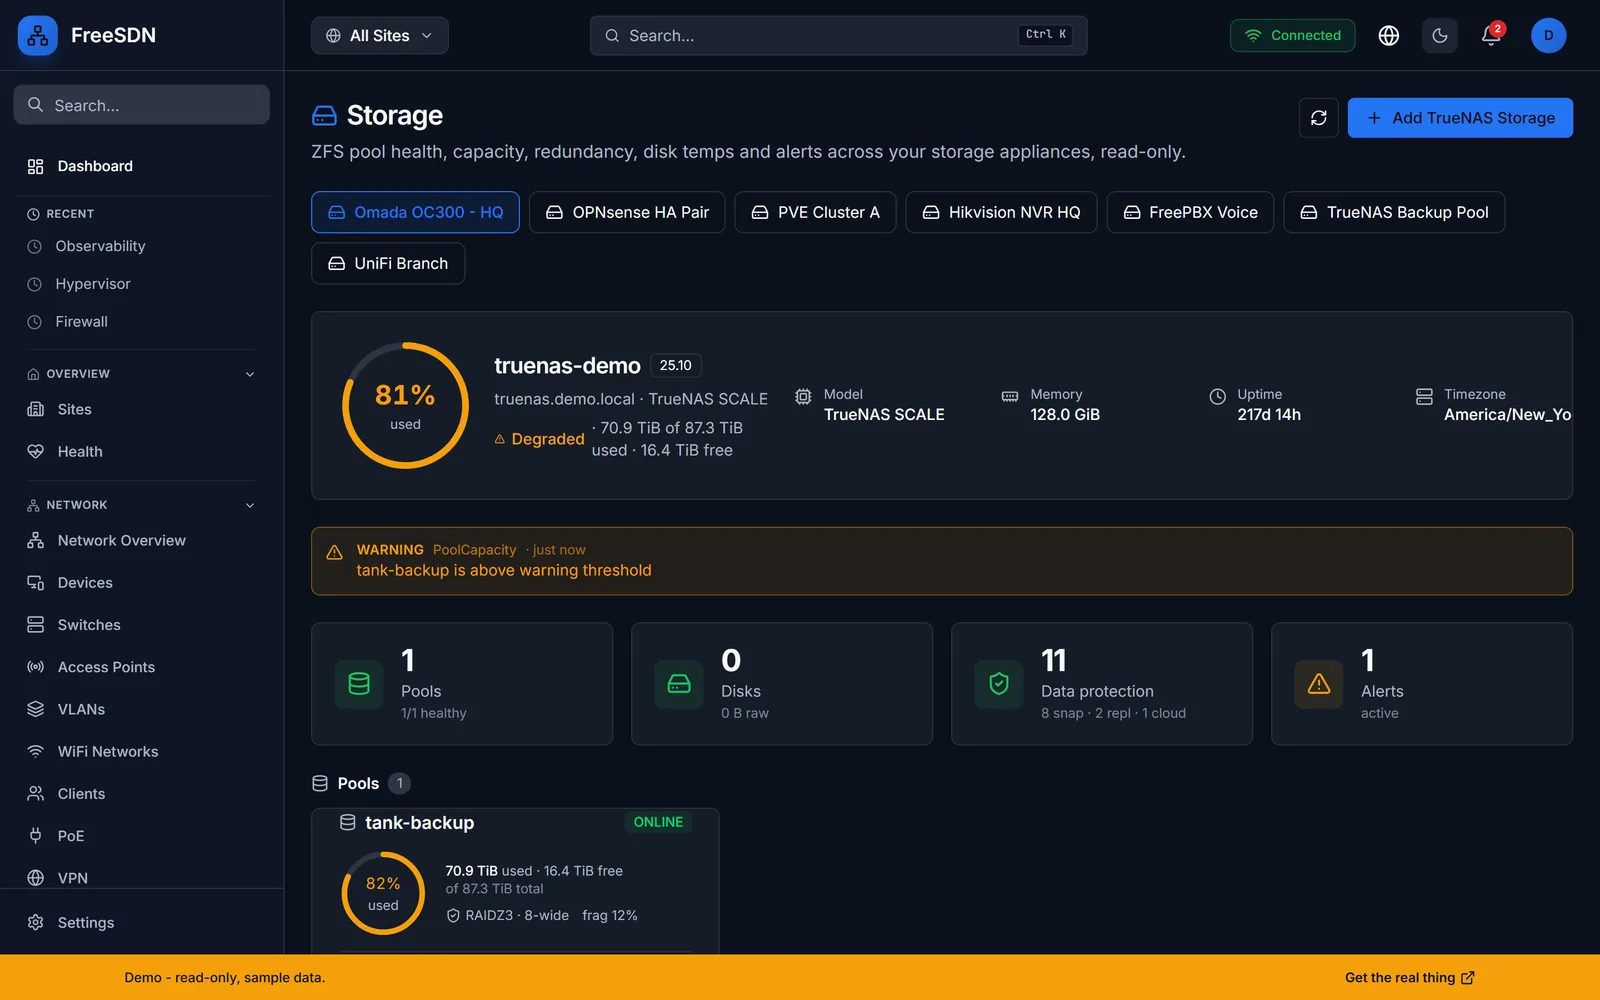Click Health heart icon in sidebar
1600x1000 pixels.
pyautogui.click(x=36, y=451)
